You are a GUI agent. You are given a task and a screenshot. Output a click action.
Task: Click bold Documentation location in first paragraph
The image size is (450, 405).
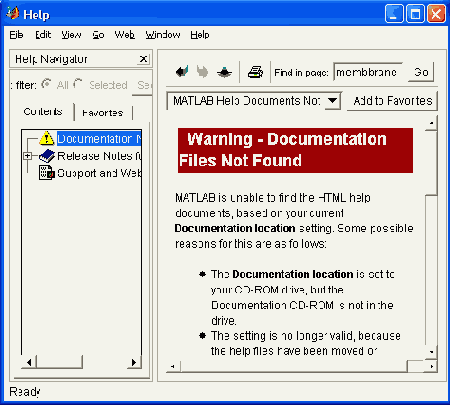coord(235,228)
